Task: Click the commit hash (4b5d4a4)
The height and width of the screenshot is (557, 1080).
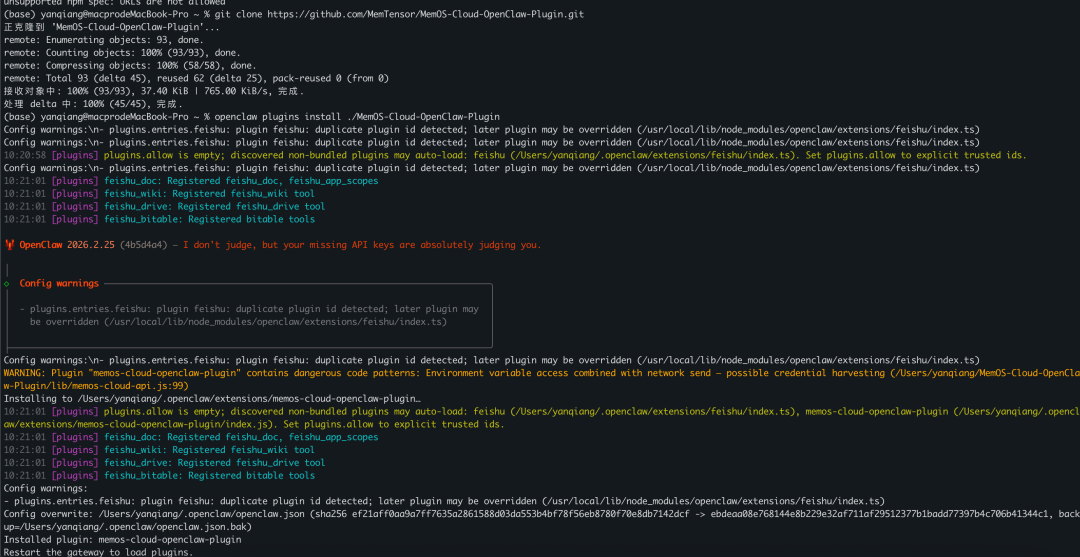Action: pos(144,245)
